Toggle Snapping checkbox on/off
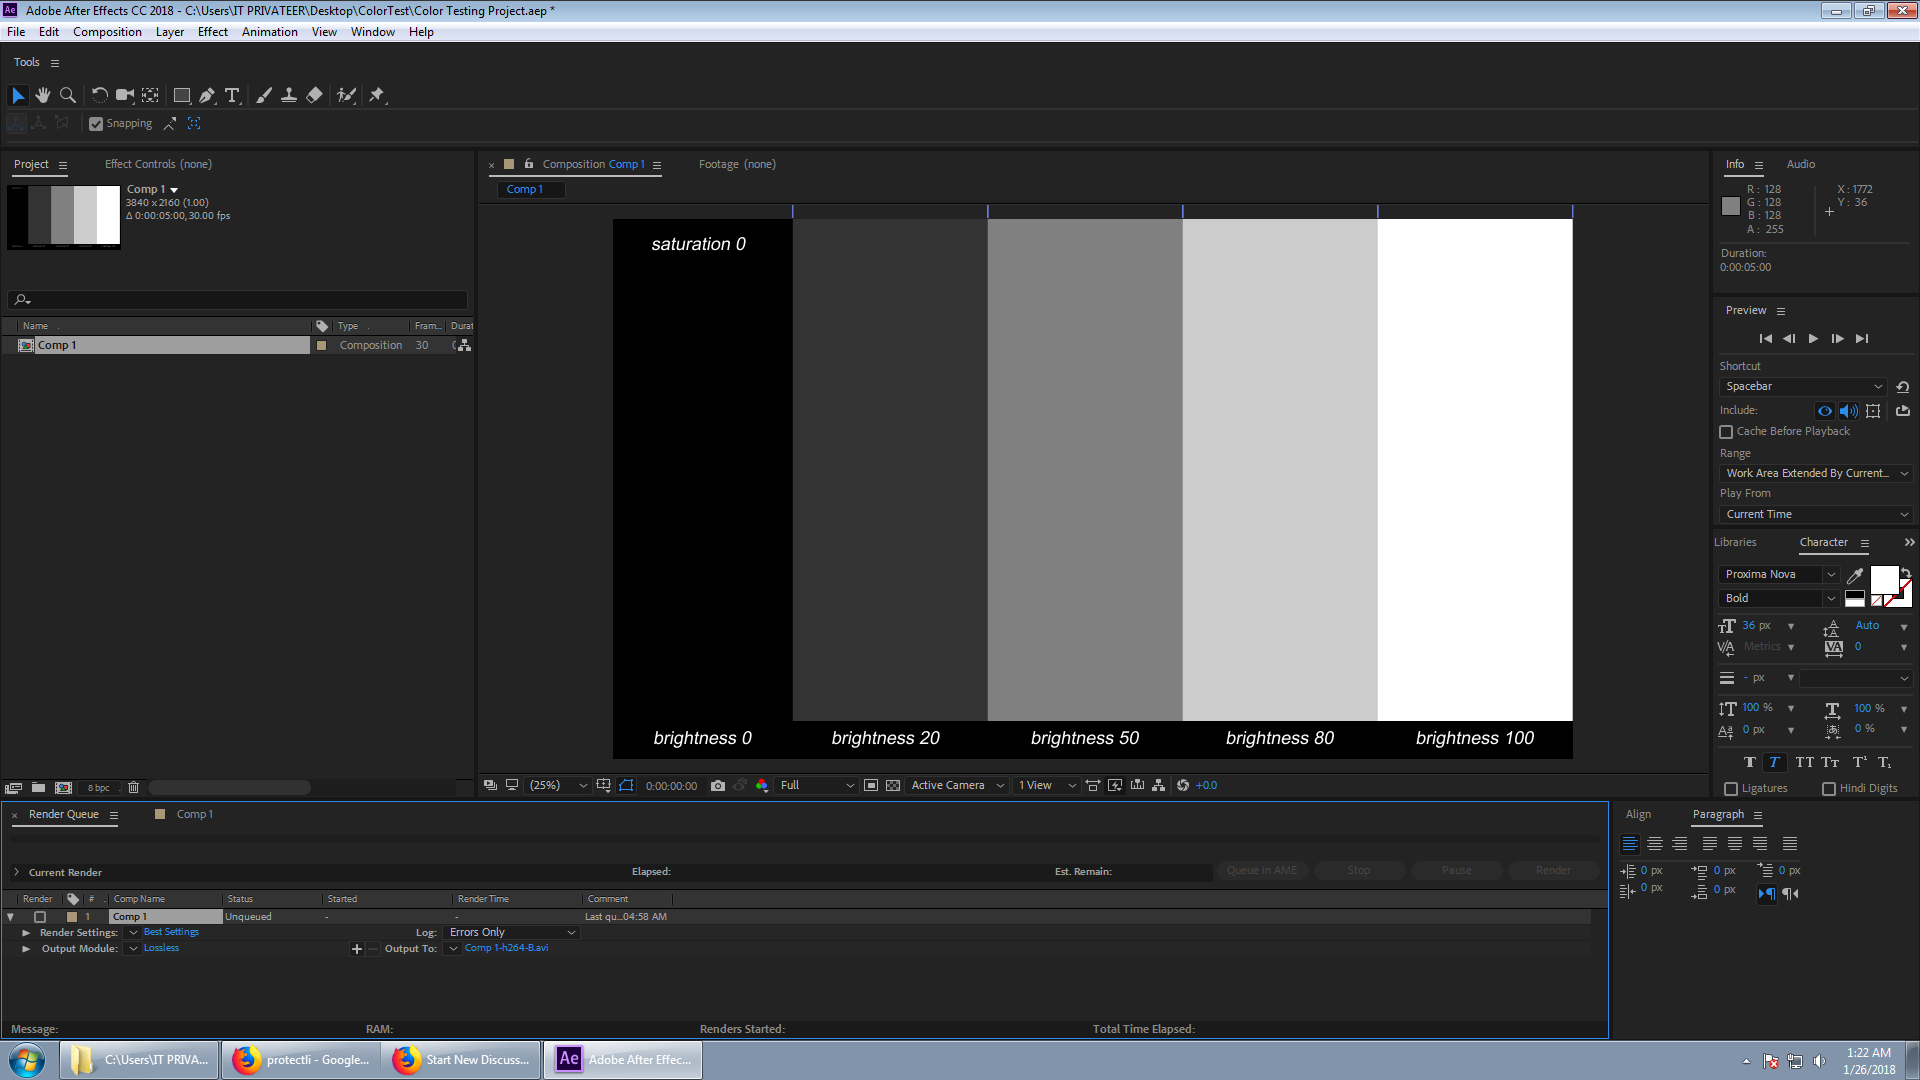 [x=95, y=123]
